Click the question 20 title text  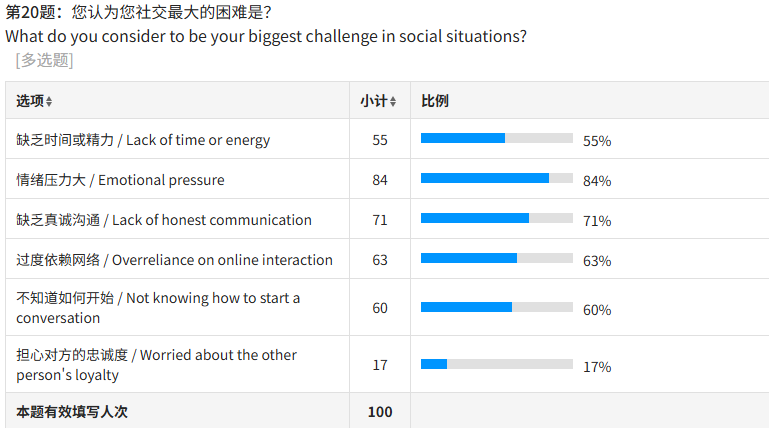[x=138, y=13]
